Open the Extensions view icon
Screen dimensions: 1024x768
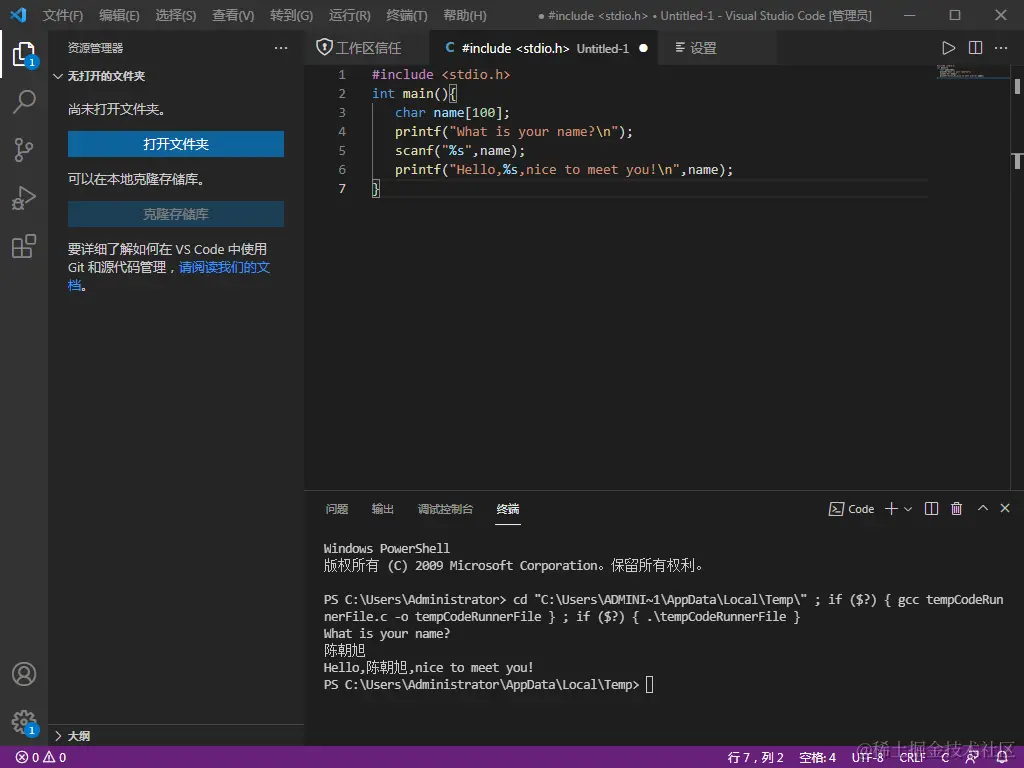pyautogui.click(x=24, y=247)
